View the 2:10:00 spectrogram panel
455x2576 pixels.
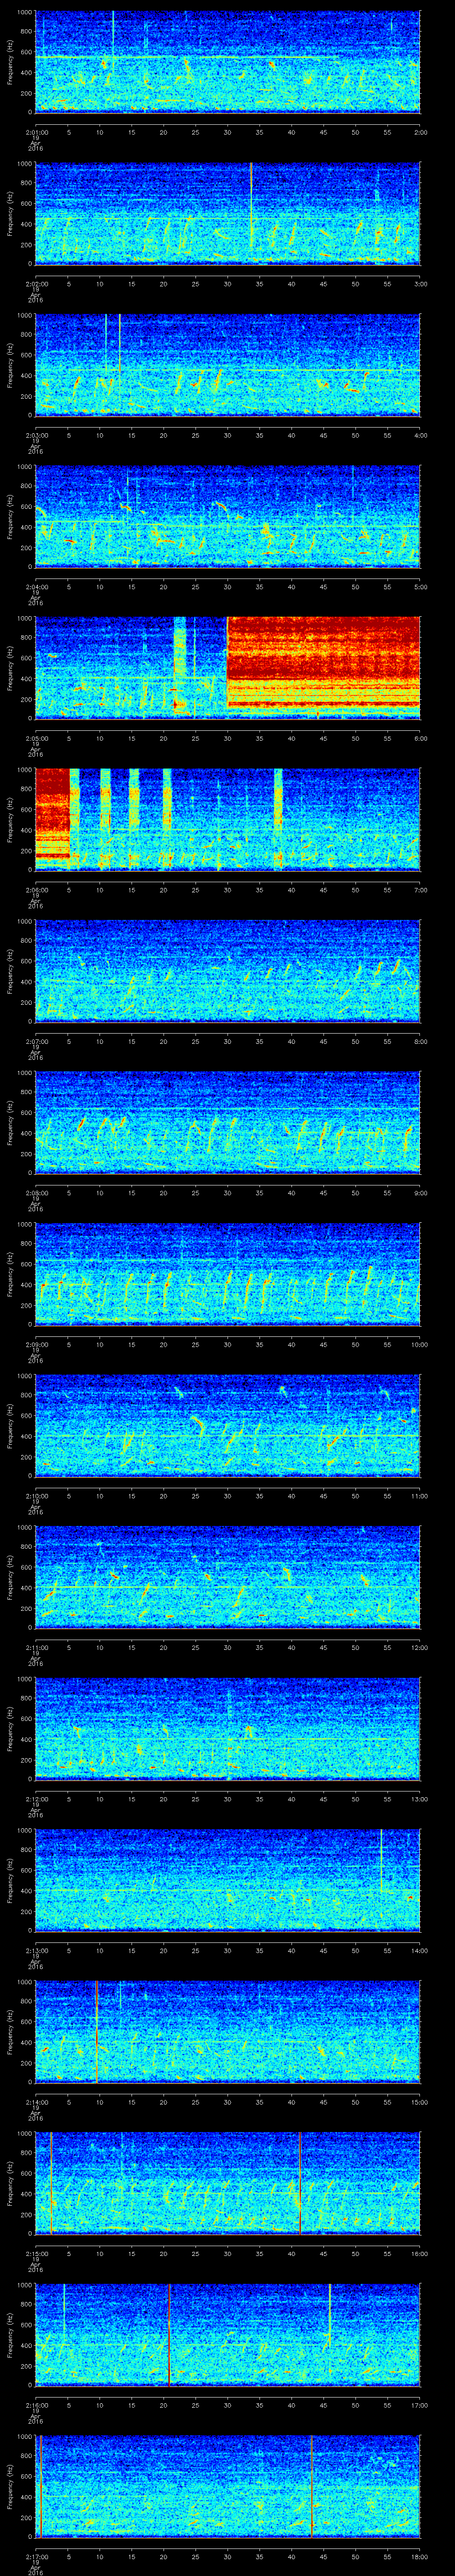(x=228, y=1425)
